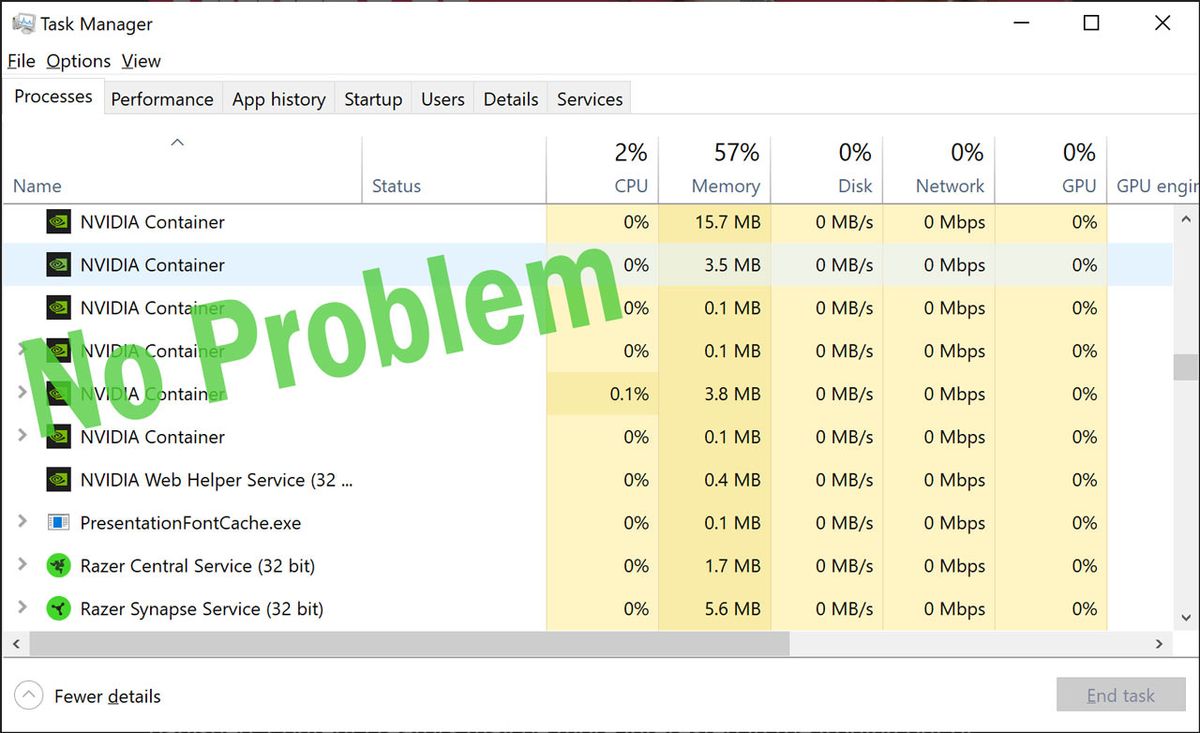Sort processes by GPU column header
Viewport: 1200px width, 733px height.
pos(1051,168)
